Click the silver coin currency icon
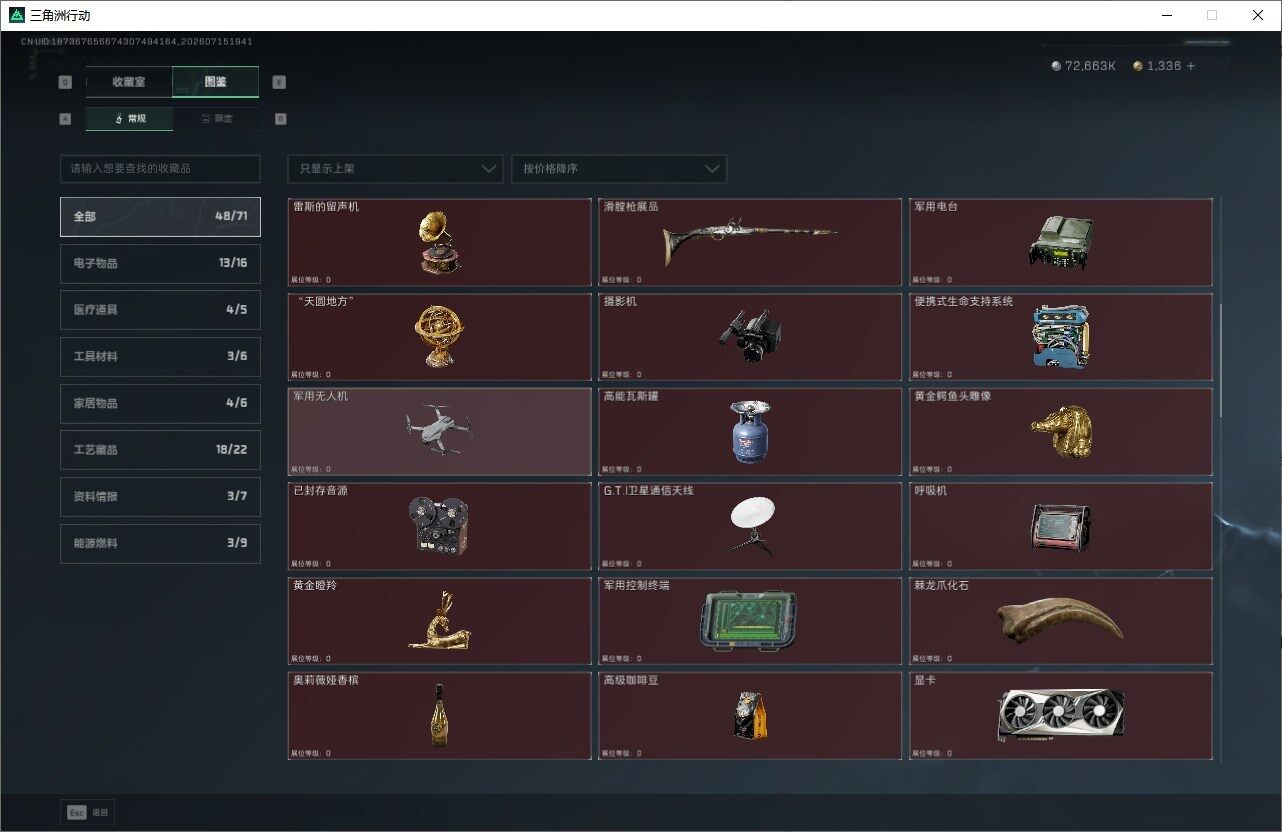Screen dimensions: 1282x832 [1056, 66]
